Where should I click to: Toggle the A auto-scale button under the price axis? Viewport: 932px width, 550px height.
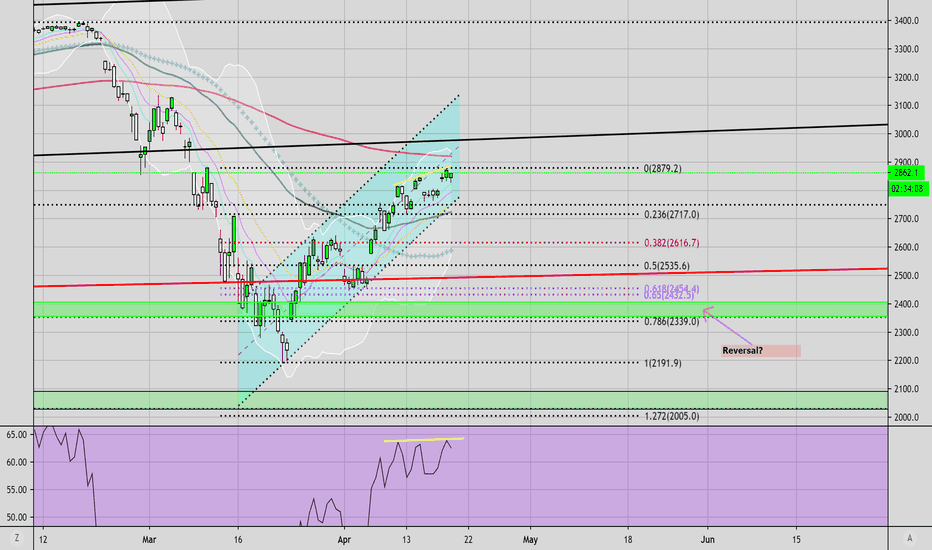point(909,538)
